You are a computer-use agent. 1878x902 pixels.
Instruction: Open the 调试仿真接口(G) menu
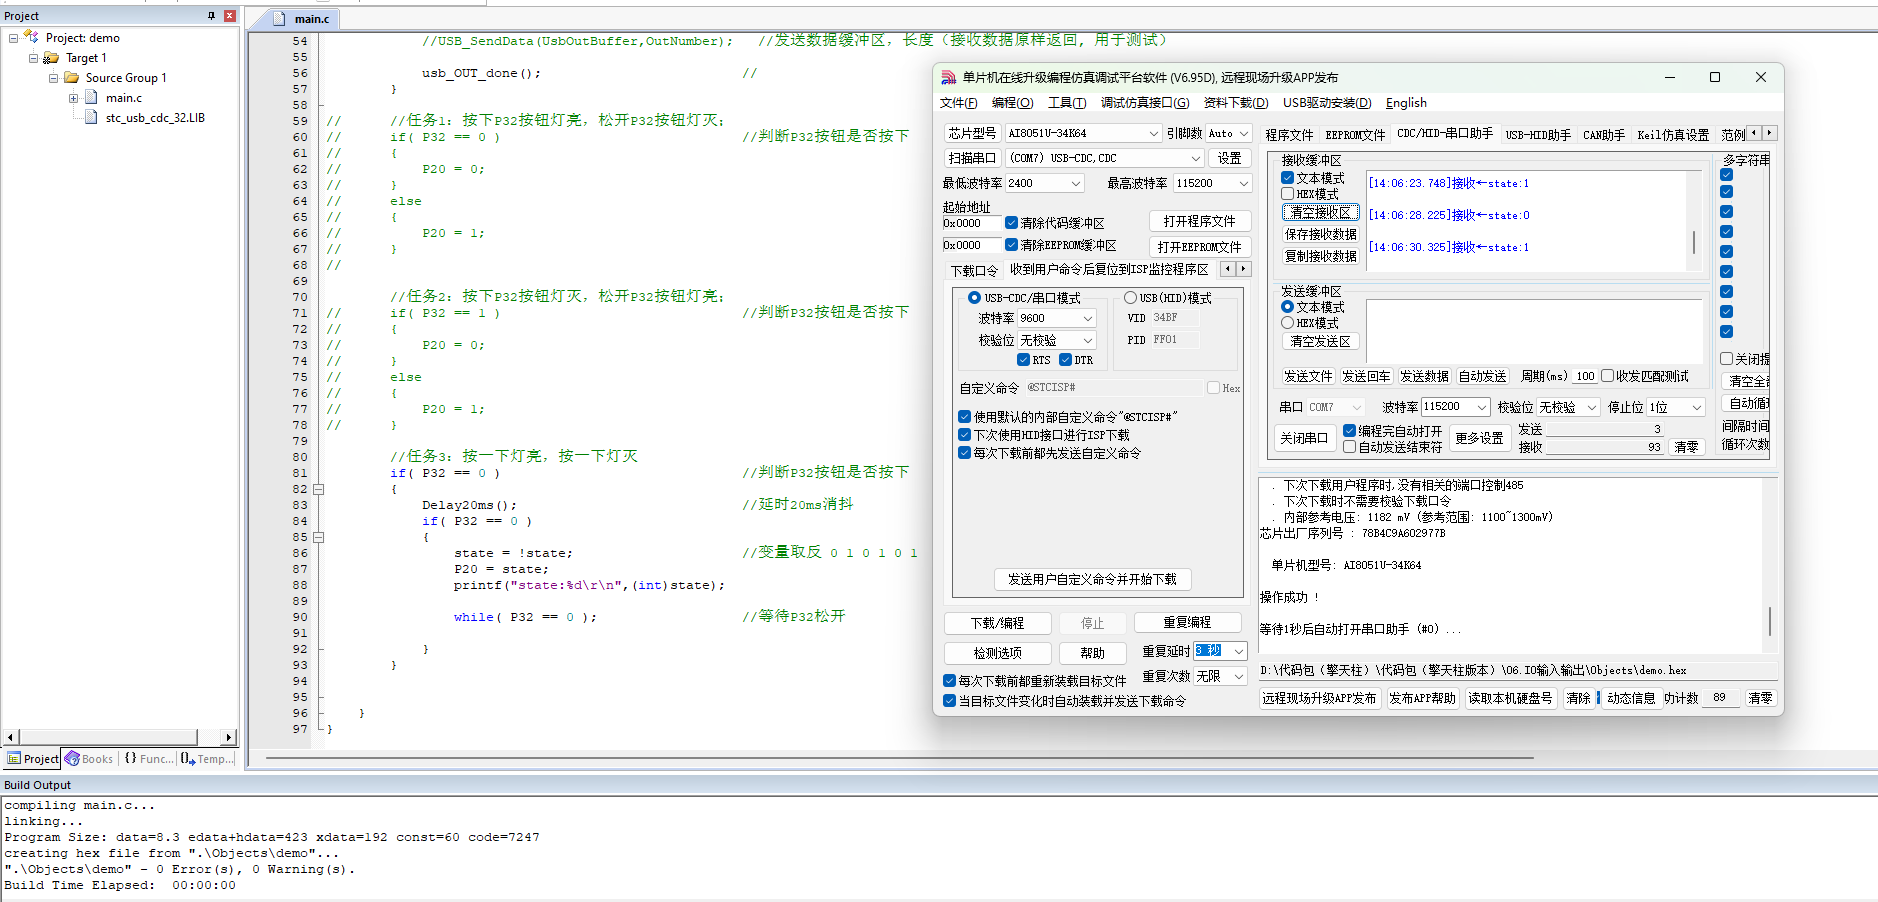[x=1144, y=103]
